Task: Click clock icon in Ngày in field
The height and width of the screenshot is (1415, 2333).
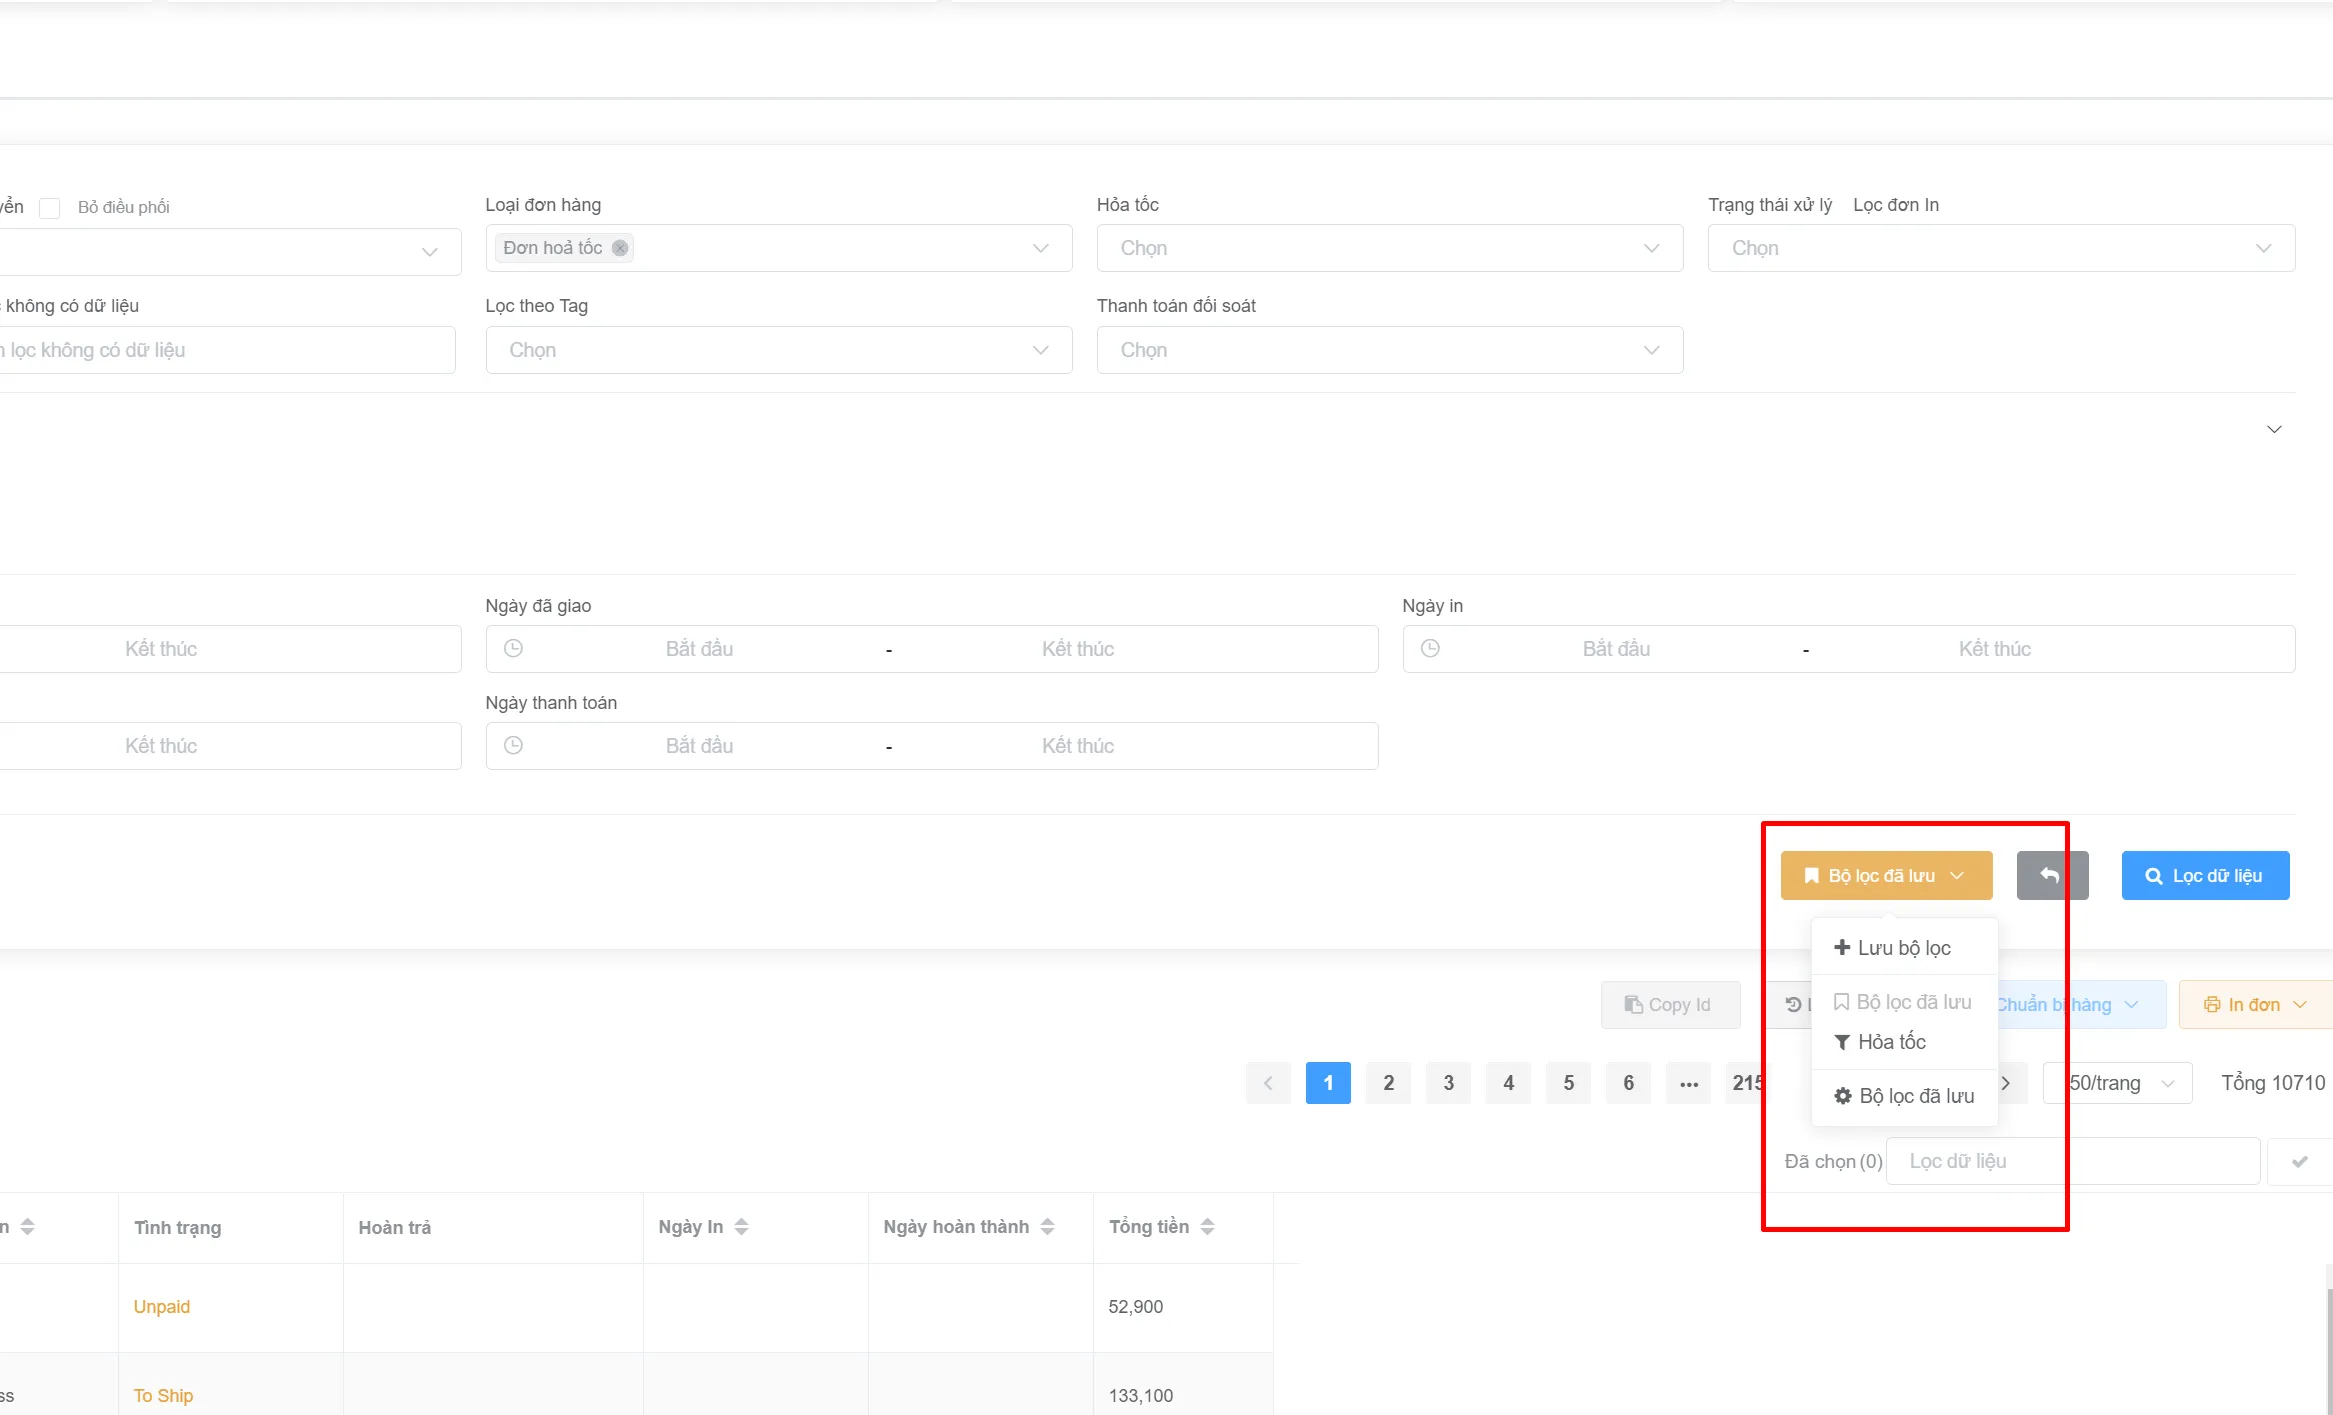Action: 1430,649
